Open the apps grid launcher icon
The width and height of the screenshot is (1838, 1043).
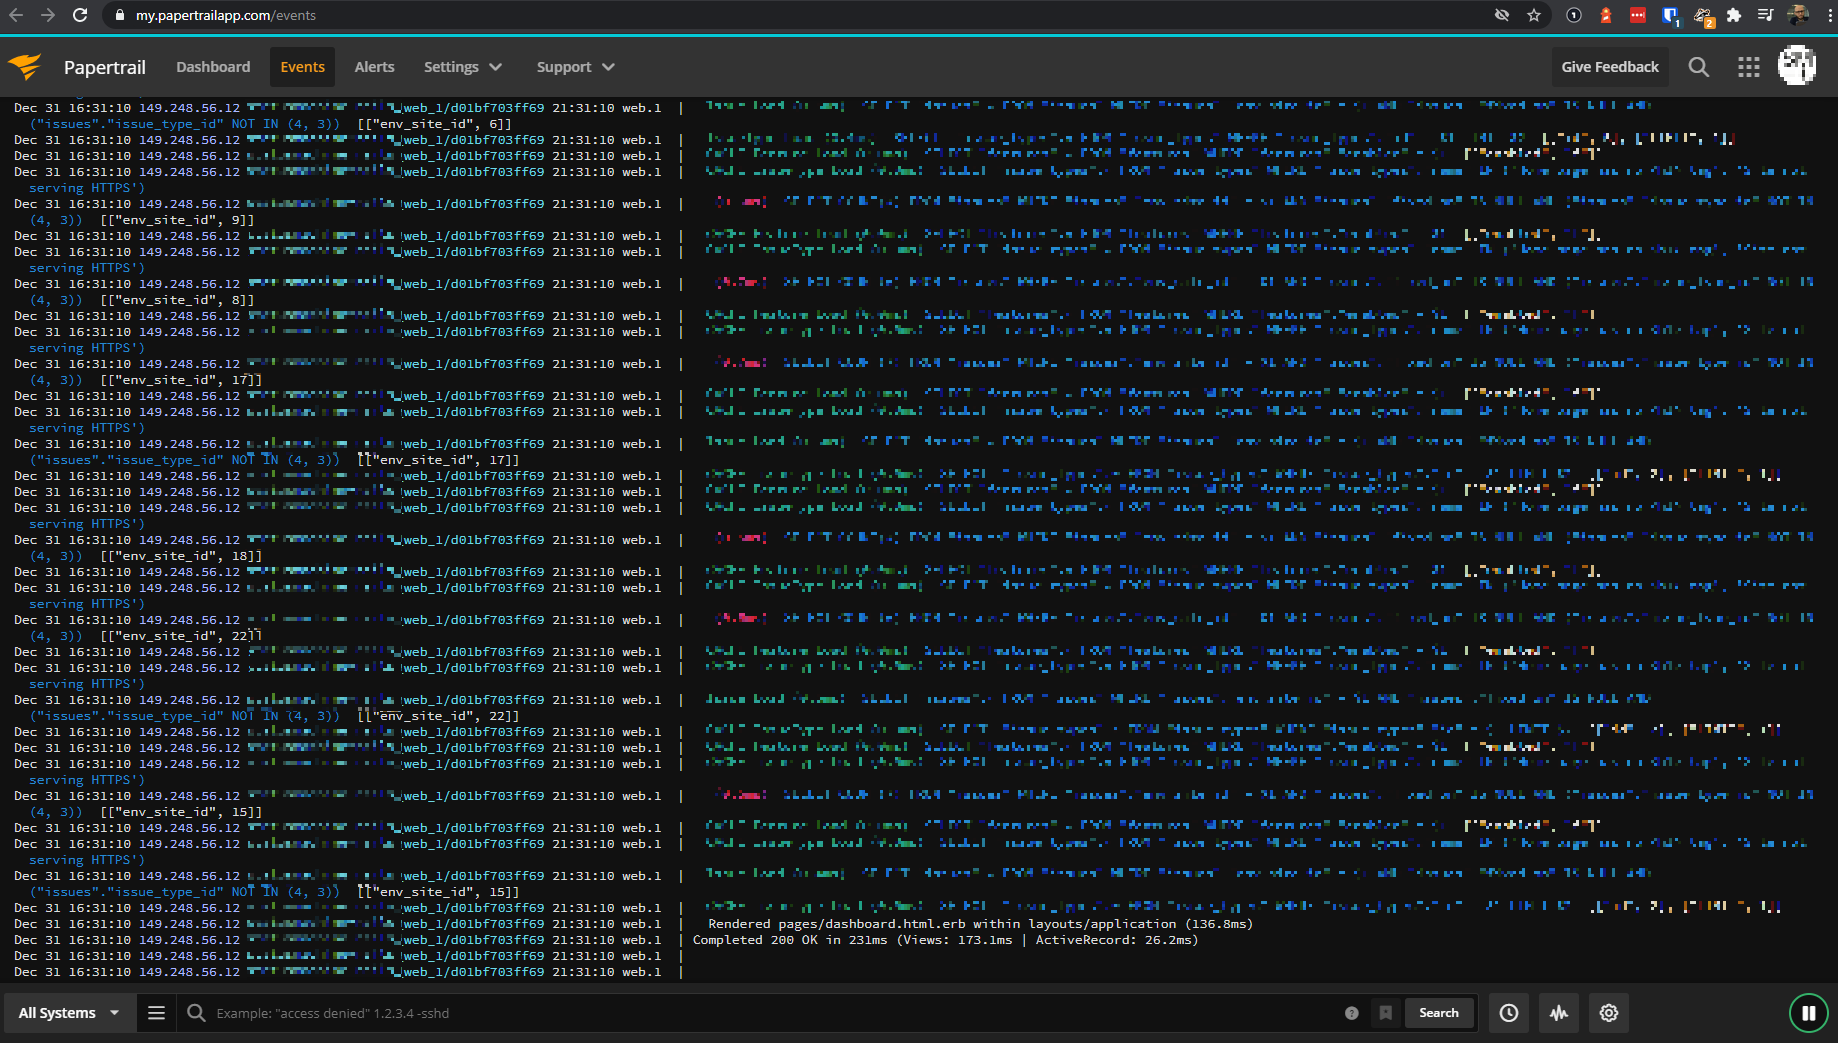[1749, 67]
